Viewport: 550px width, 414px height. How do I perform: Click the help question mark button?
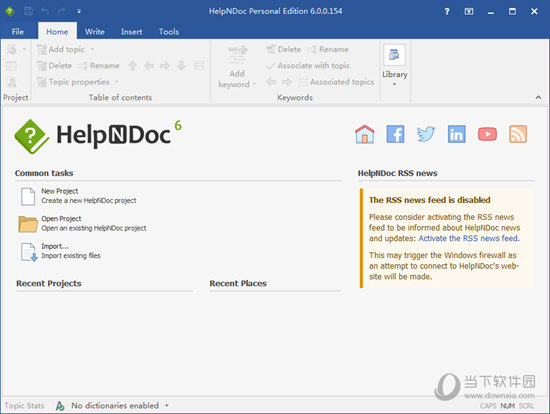click(x=447, y=12)
